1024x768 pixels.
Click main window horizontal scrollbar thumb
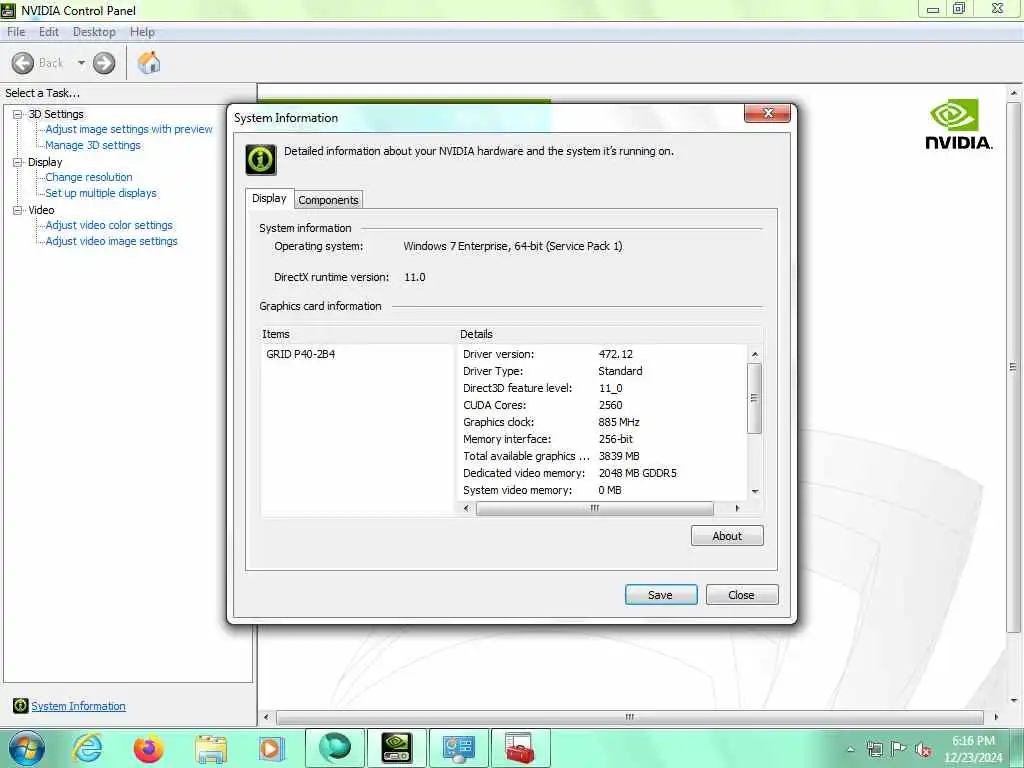[629, 717]
